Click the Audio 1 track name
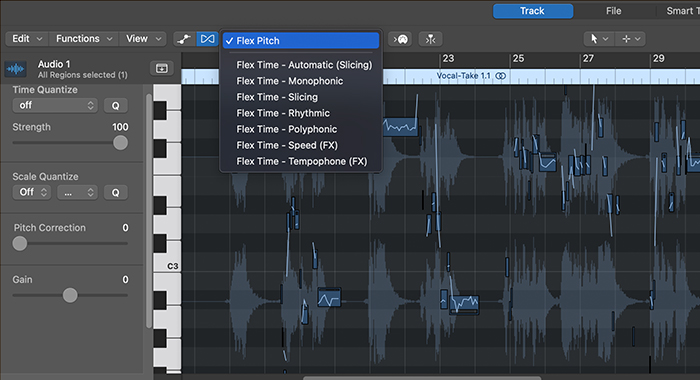Viewport: 700px width, 380px height. coord(54,64)
